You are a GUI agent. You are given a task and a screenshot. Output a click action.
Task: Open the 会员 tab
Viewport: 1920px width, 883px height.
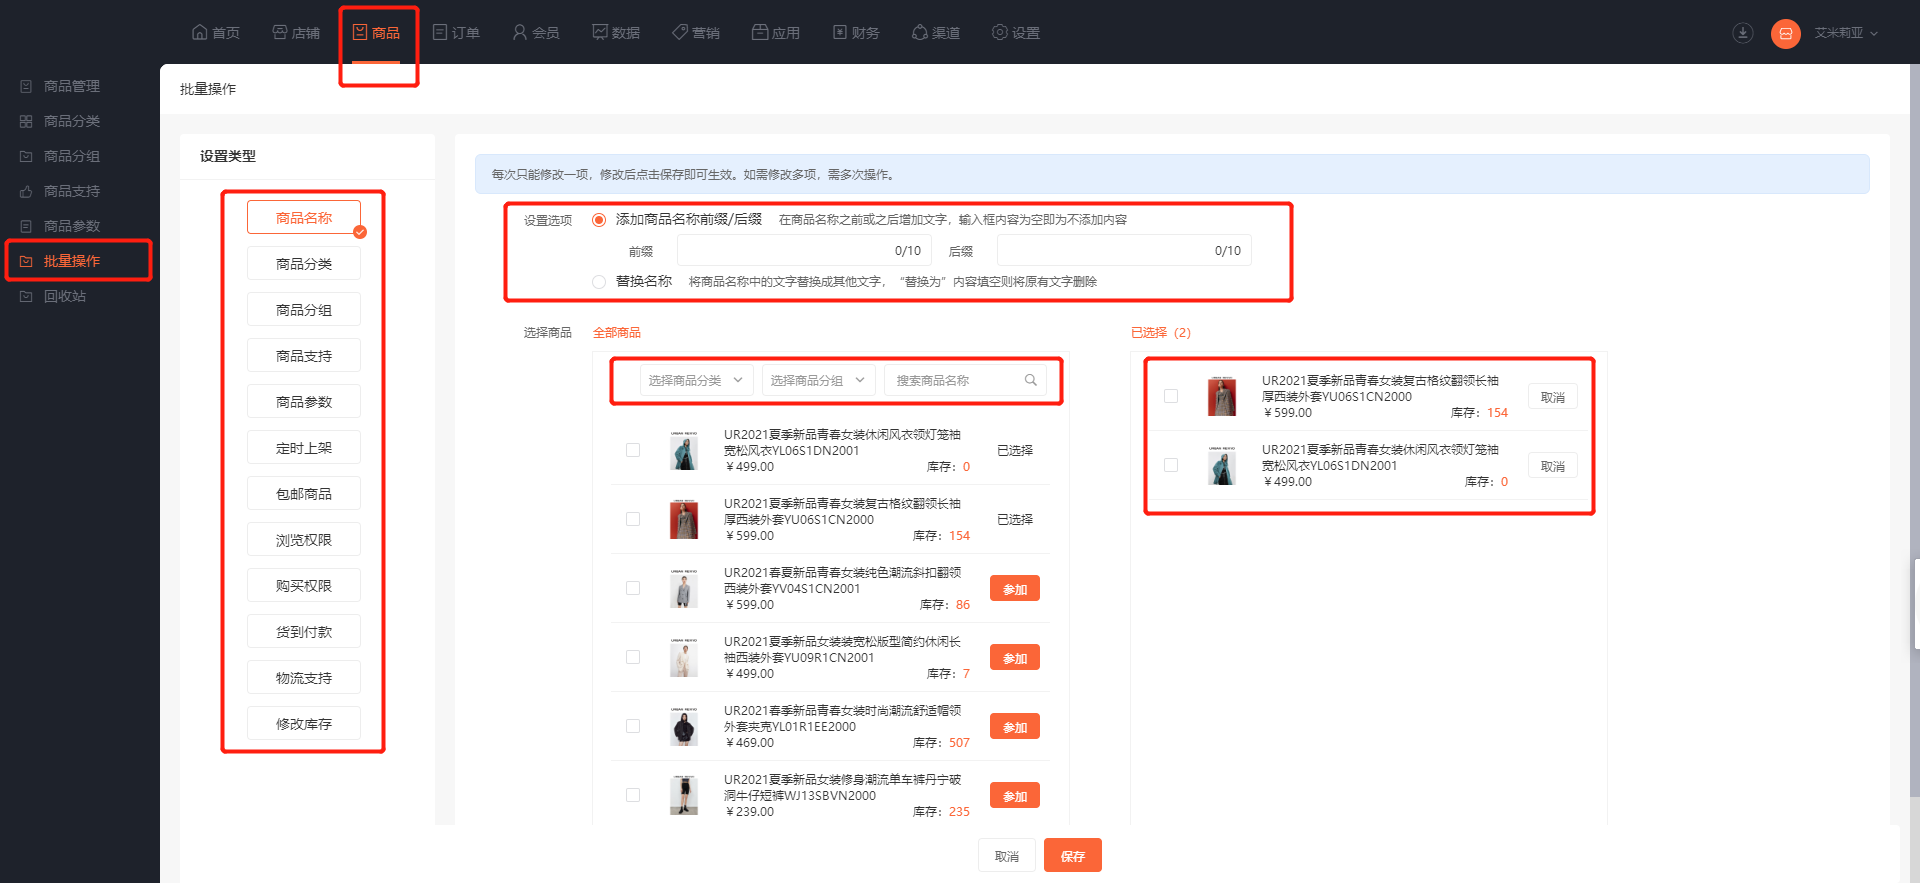click(x=535, y=33)
